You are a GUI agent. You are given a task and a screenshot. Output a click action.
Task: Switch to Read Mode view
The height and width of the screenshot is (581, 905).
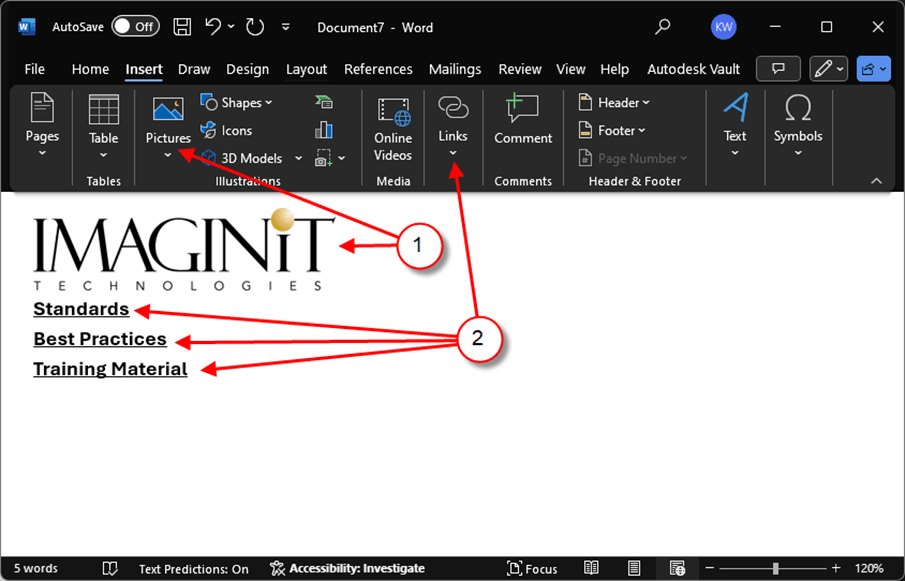[x=591, y=568]
